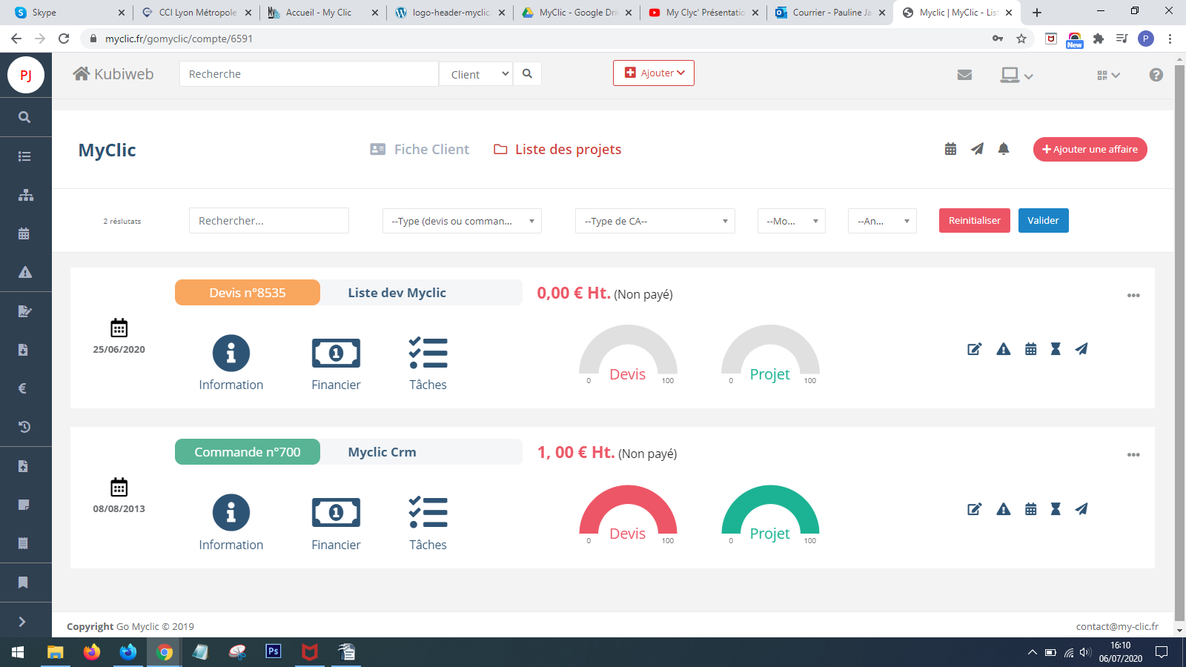Click the Reinitialiser button
1186x667 pixels.
[x=974, y=220]
